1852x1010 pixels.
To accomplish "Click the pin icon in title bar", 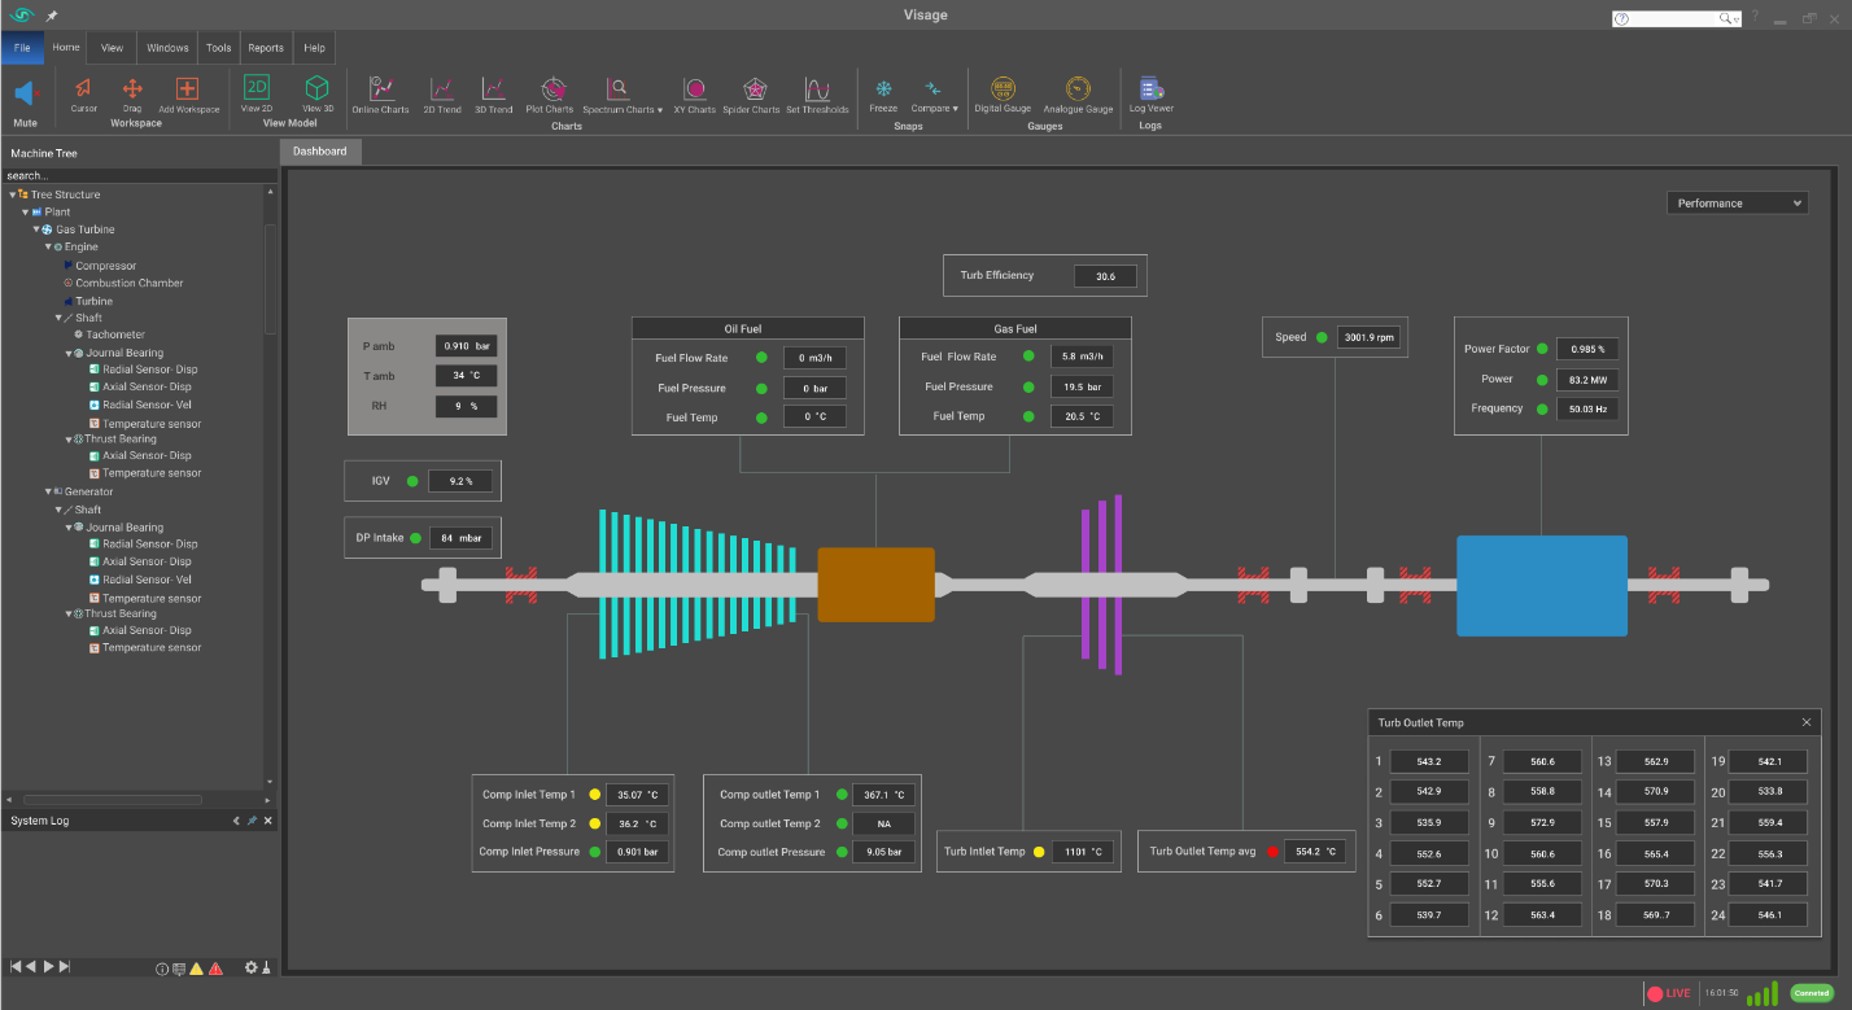I will tap(52, 15).
